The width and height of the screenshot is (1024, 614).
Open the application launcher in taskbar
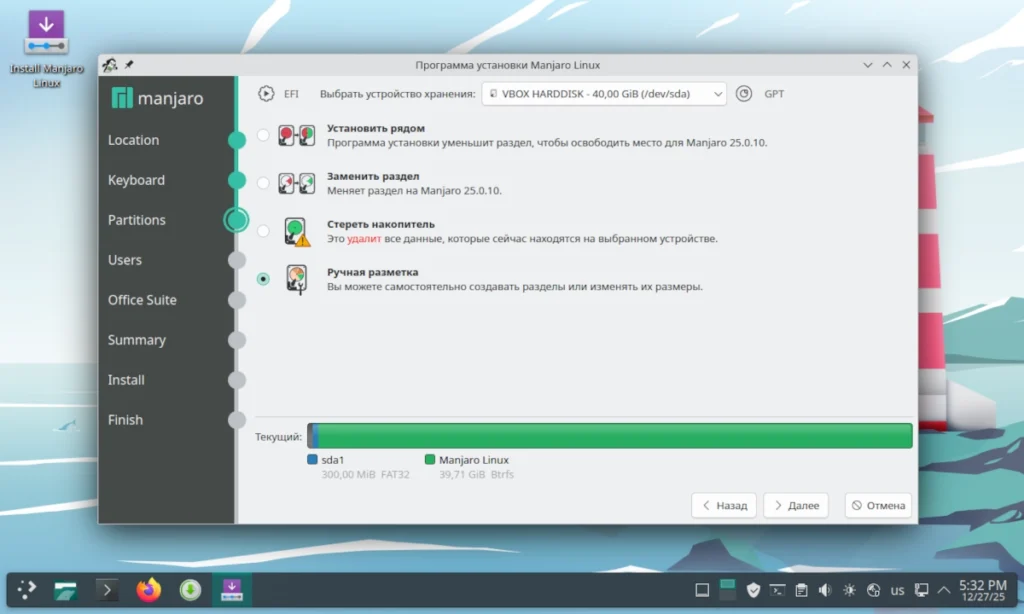(27, 590)
